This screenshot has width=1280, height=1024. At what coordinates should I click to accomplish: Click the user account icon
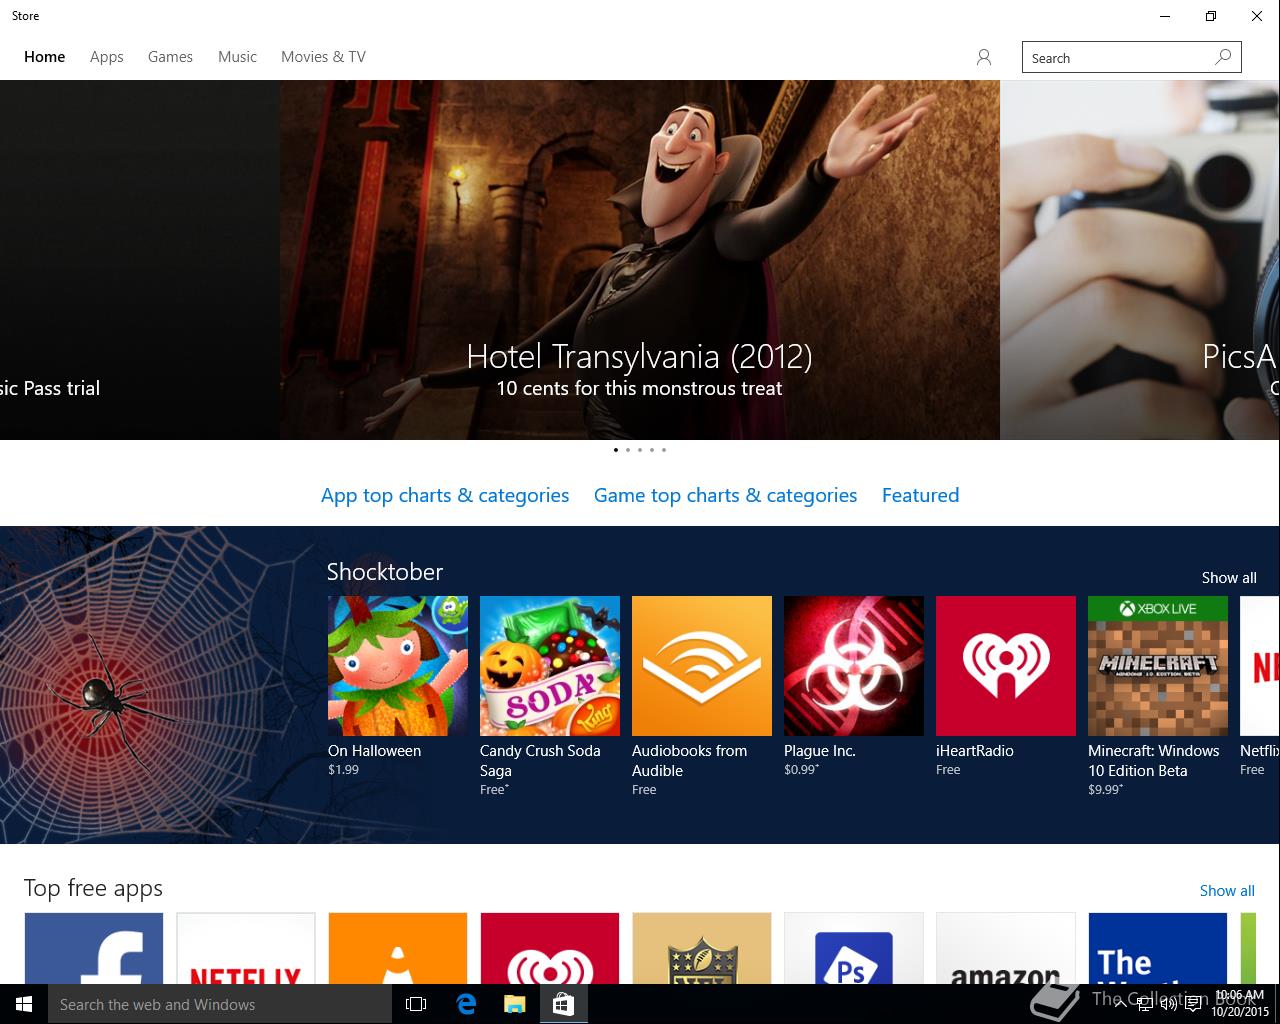point(984,58)
